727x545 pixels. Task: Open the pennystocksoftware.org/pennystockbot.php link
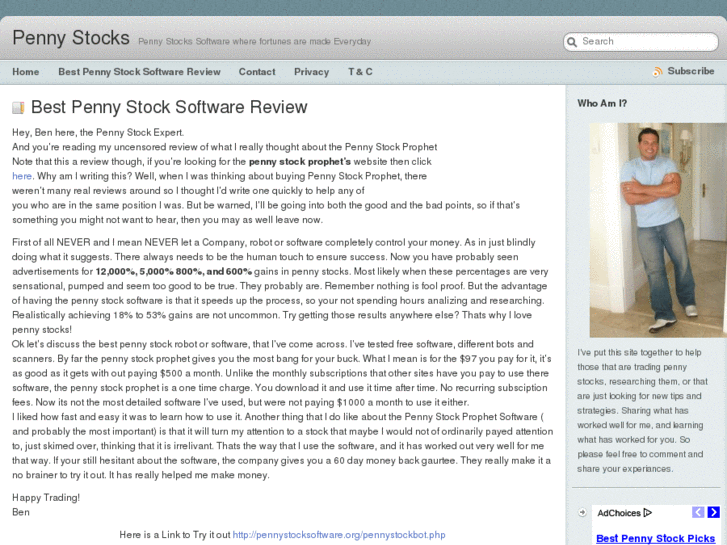pos(339,535)
